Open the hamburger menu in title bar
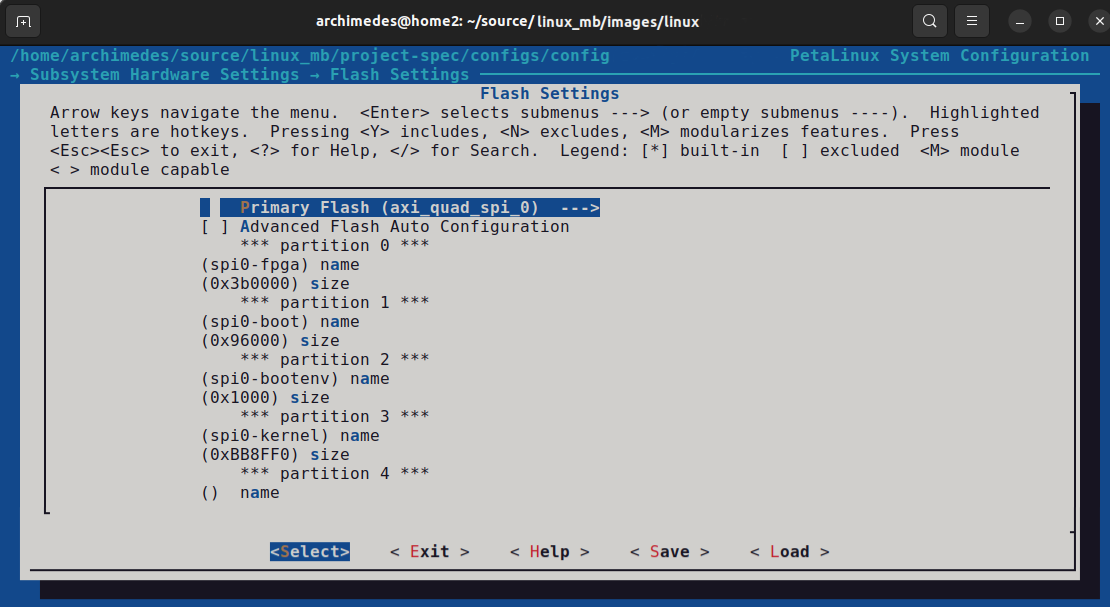Viewport: 1110px width, 607px height. pos(972,21)
